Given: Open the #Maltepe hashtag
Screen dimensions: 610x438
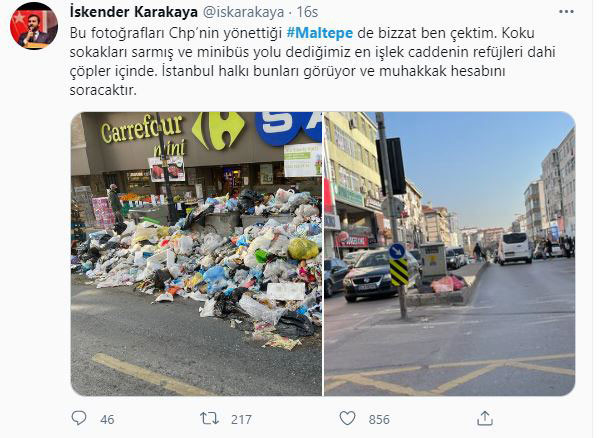Looking at the screenshot, I should [x=319, y=33].
